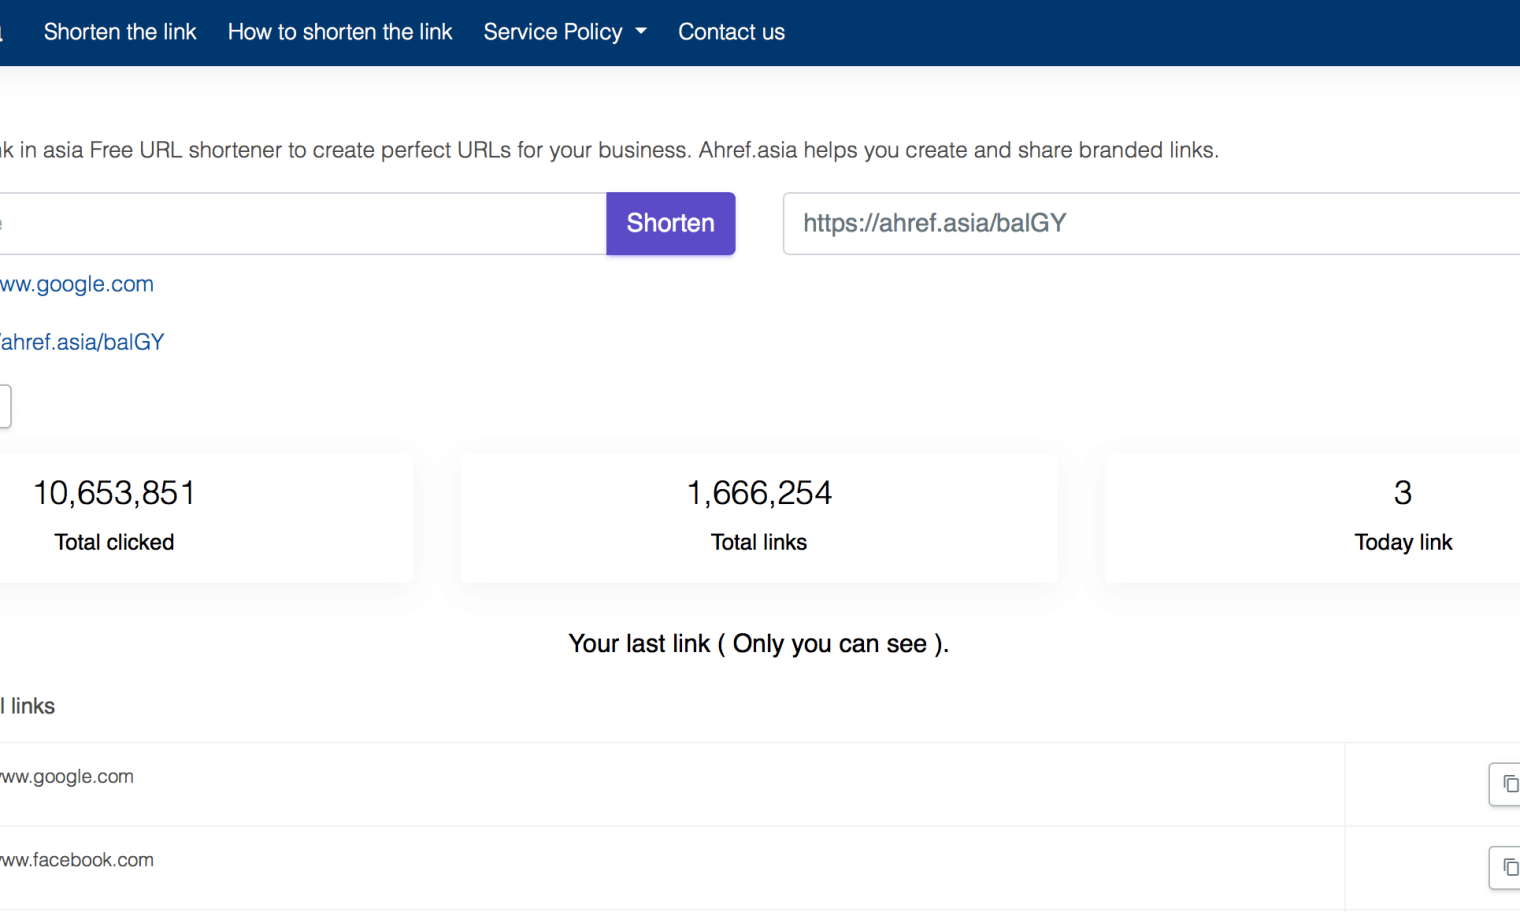Screen dimensions: 1520x912
Task: Click the Total links statistic card
Action: coord(758,516)
